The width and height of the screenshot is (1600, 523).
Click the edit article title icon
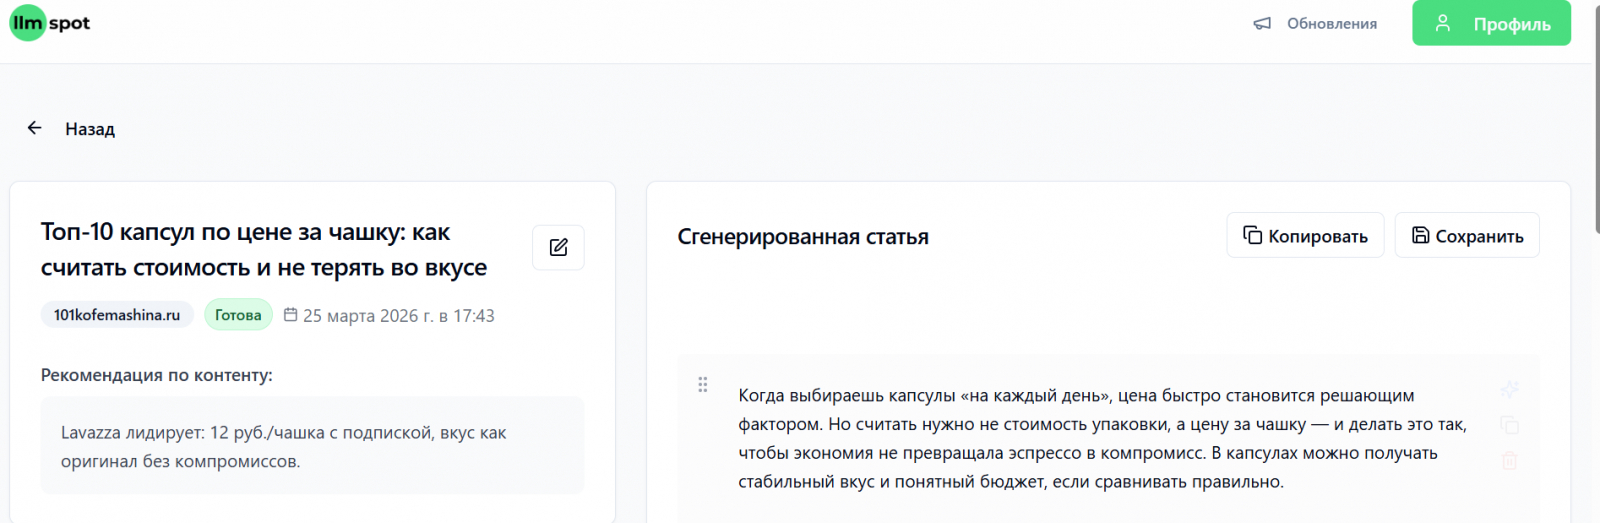coord(558,247)
